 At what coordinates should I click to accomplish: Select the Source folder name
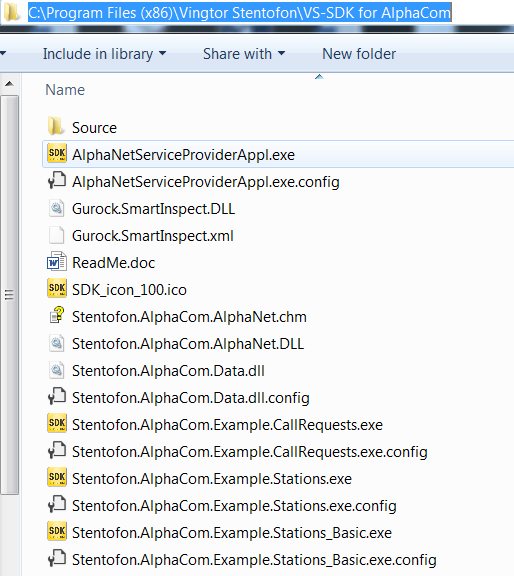coord(94,128)
